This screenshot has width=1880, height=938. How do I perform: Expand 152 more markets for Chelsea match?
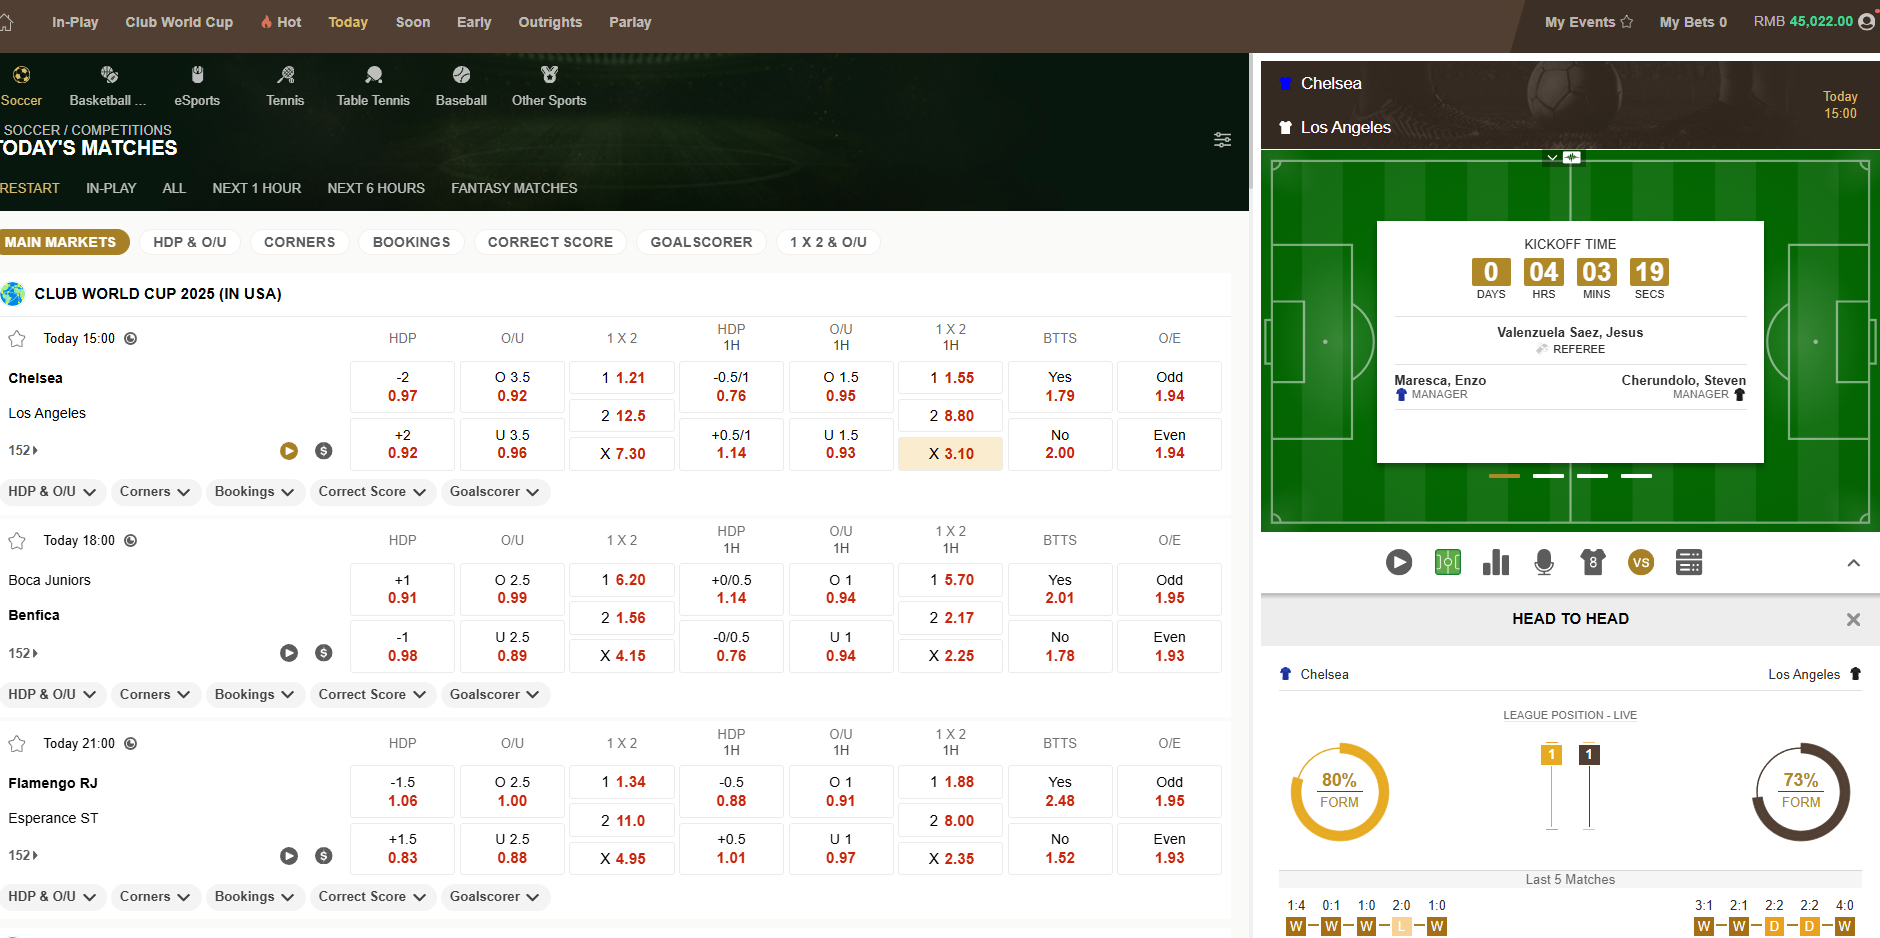23,451
